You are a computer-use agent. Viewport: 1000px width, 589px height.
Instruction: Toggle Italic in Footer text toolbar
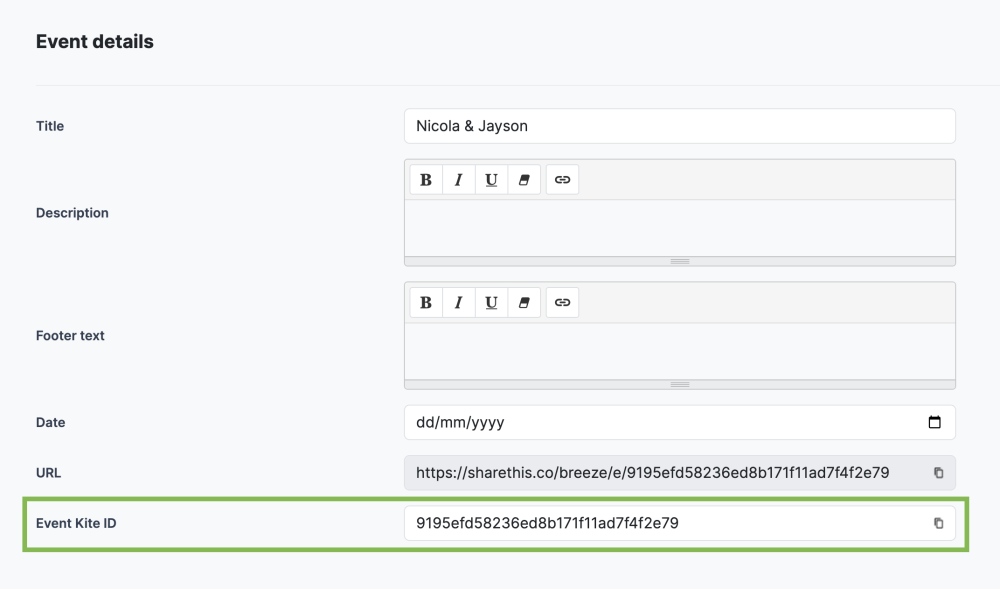click(x=459, y=303)
